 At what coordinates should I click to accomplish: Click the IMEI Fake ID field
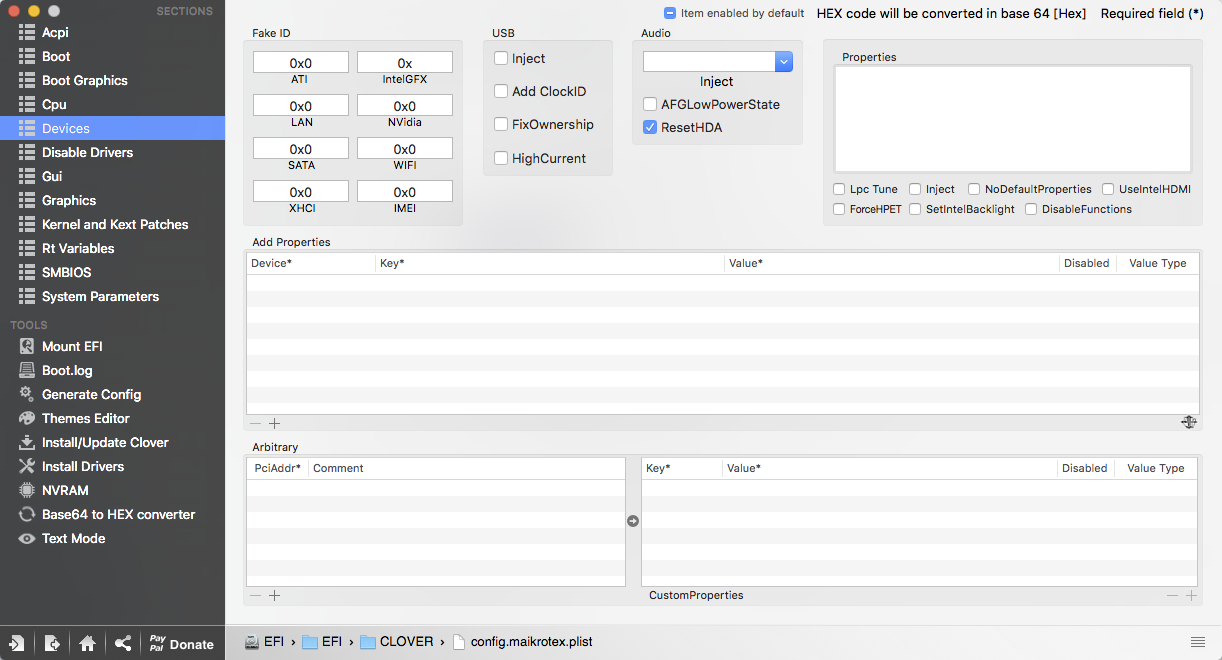click(405, 192)
